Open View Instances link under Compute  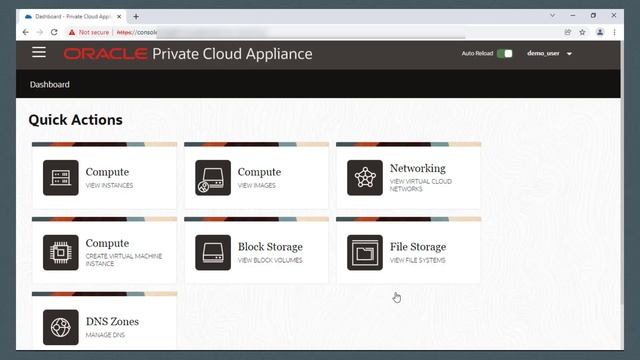click(109, 185)
